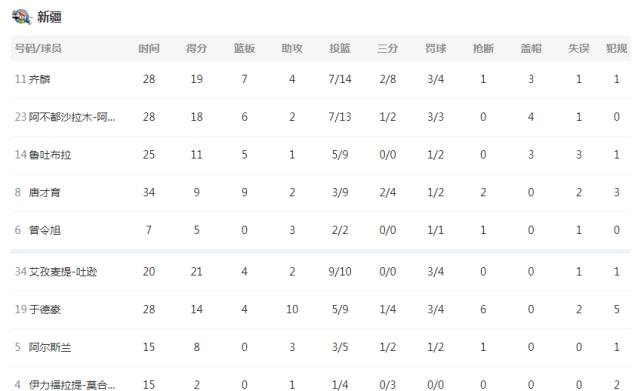
Task: Click the 罚球 column header
Action: pyautogui.click(x=435, y=48)
